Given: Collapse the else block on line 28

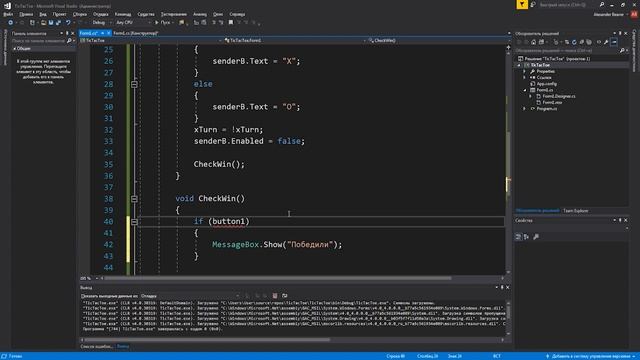Looking at the screenshot, I should coord(134,84).
